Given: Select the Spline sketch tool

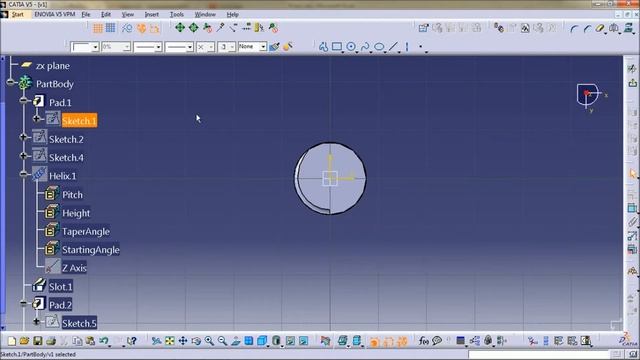Looking at the screenshot, I should coord(364,47).
